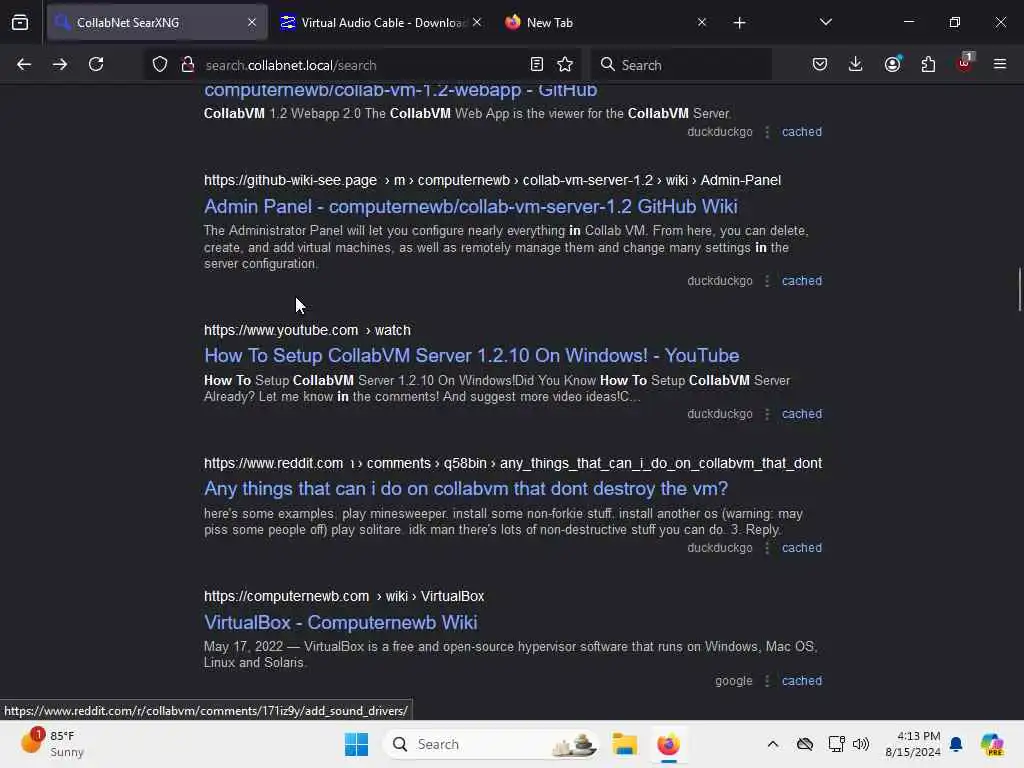Open the uBlock Origin extension icon
Screen dimensions: 1024x768
tap(965, 63)
